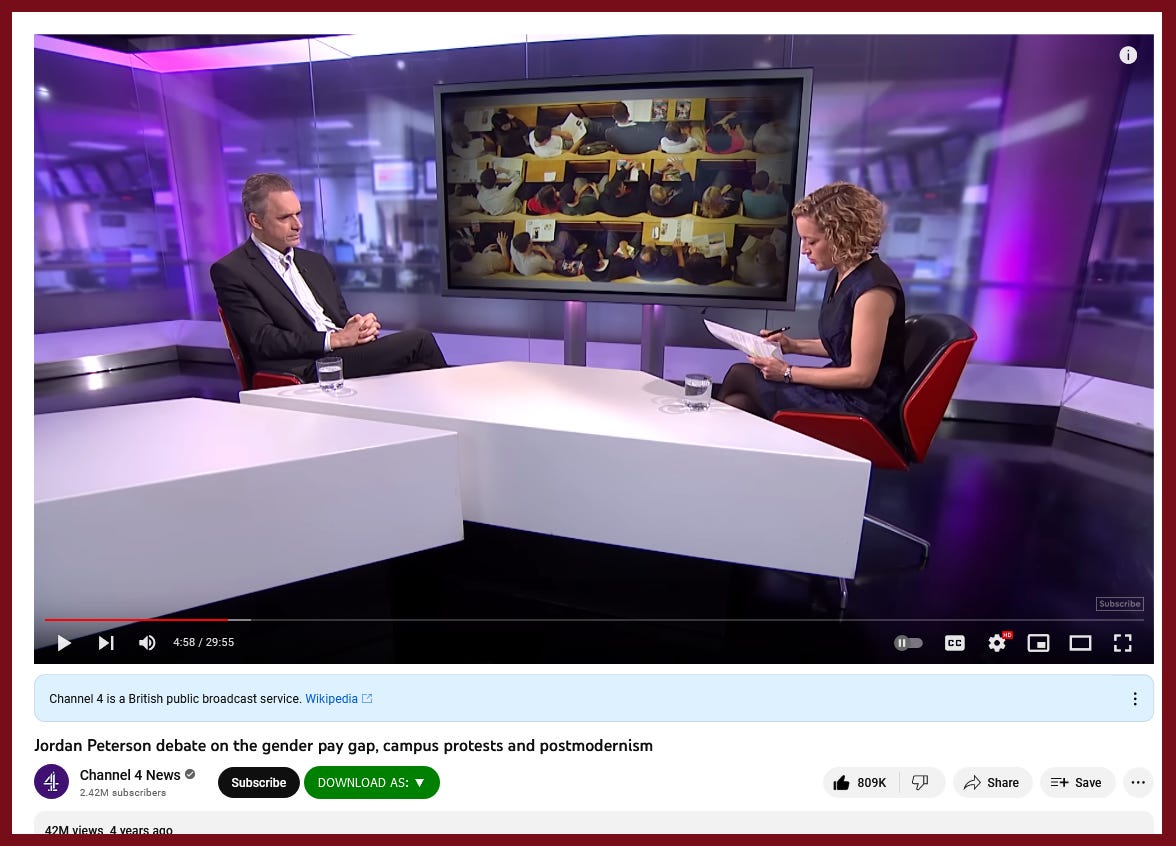The height and width of the screenshot is (846, 1176).
Task: Share the video
Action: click(x=992, y=782)
